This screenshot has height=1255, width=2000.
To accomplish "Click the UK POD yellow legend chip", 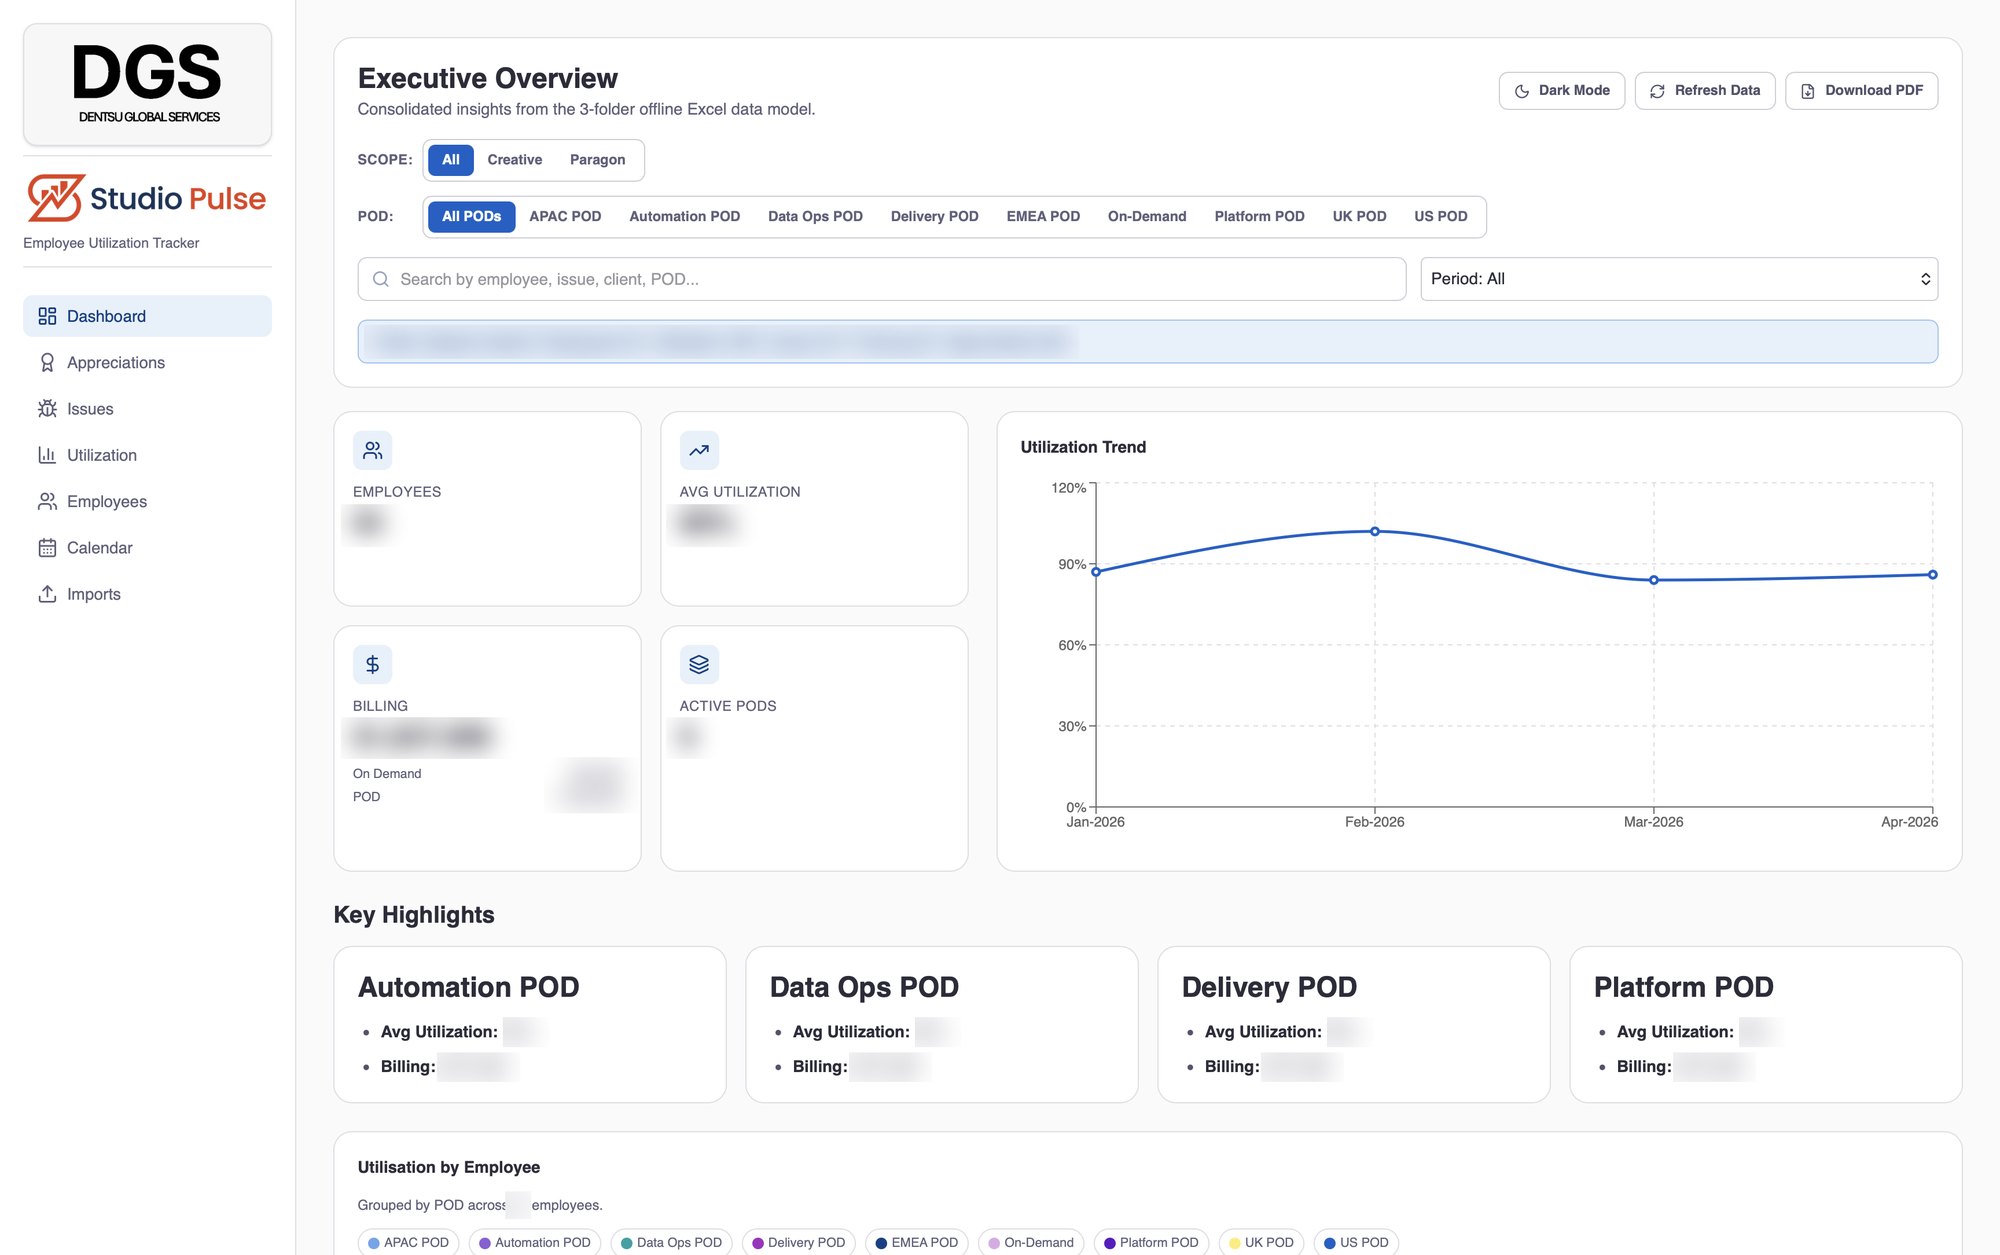I will pos(1261,1243).
